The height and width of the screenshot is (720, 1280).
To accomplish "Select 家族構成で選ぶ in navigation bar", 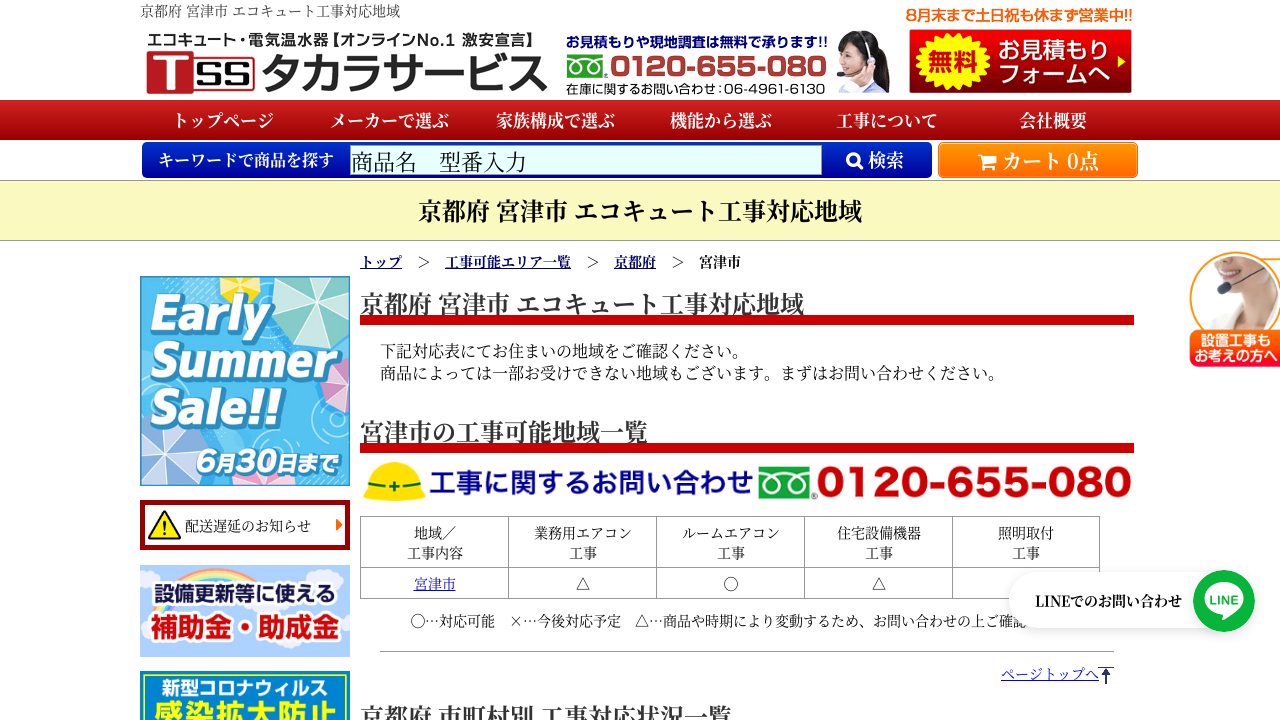I will [555, 121].
